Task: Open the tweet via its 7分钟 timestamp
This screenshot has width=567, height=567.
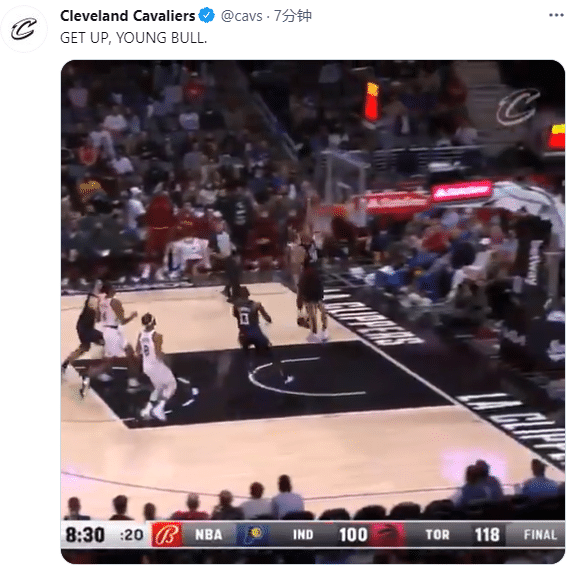Action: pos(293,16)
